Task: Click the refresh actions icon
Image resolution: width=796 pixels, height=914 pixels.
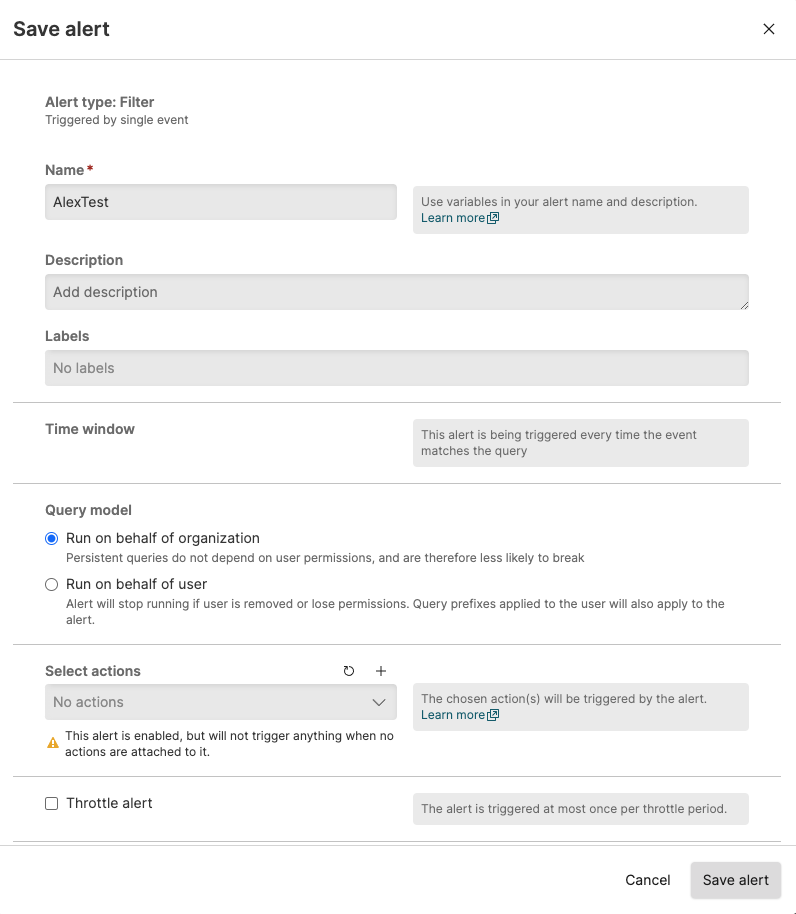Action: click(349, 671)
